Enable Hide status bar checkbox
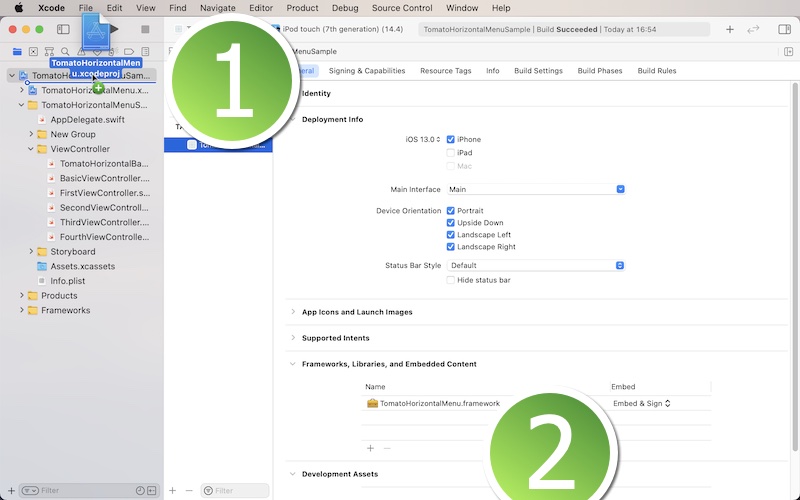 click(451, 280)
